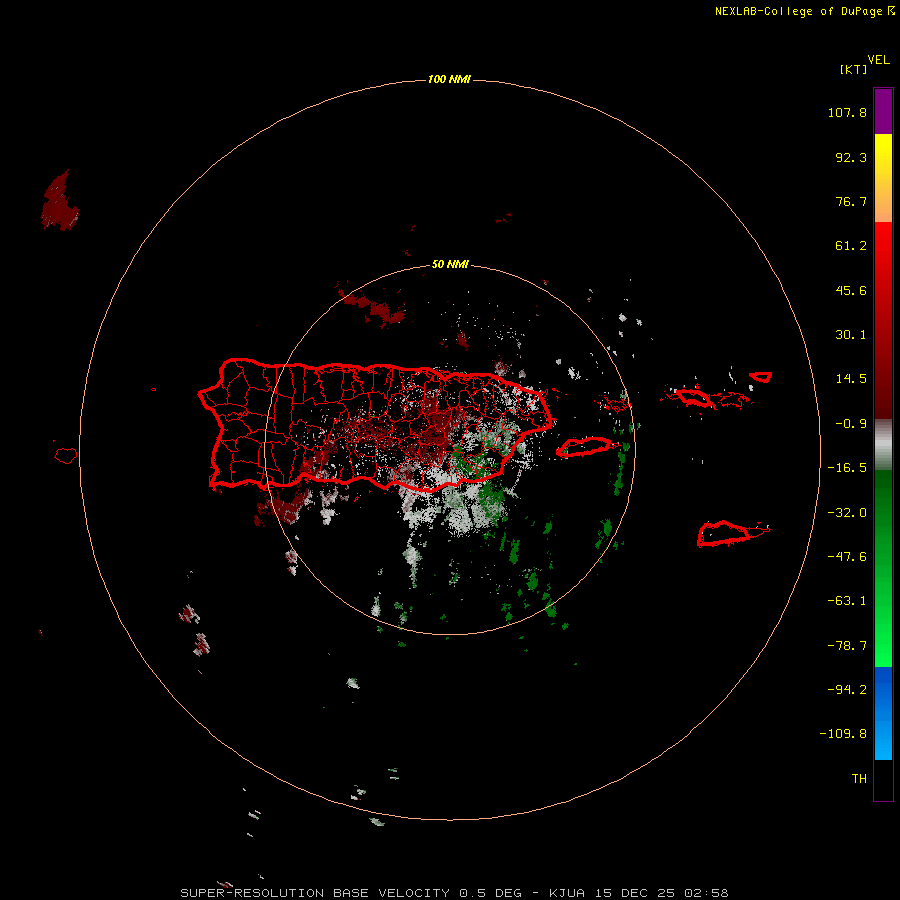Click the [KT] units label
Screen dimensions: 900x900
point(854,69)
